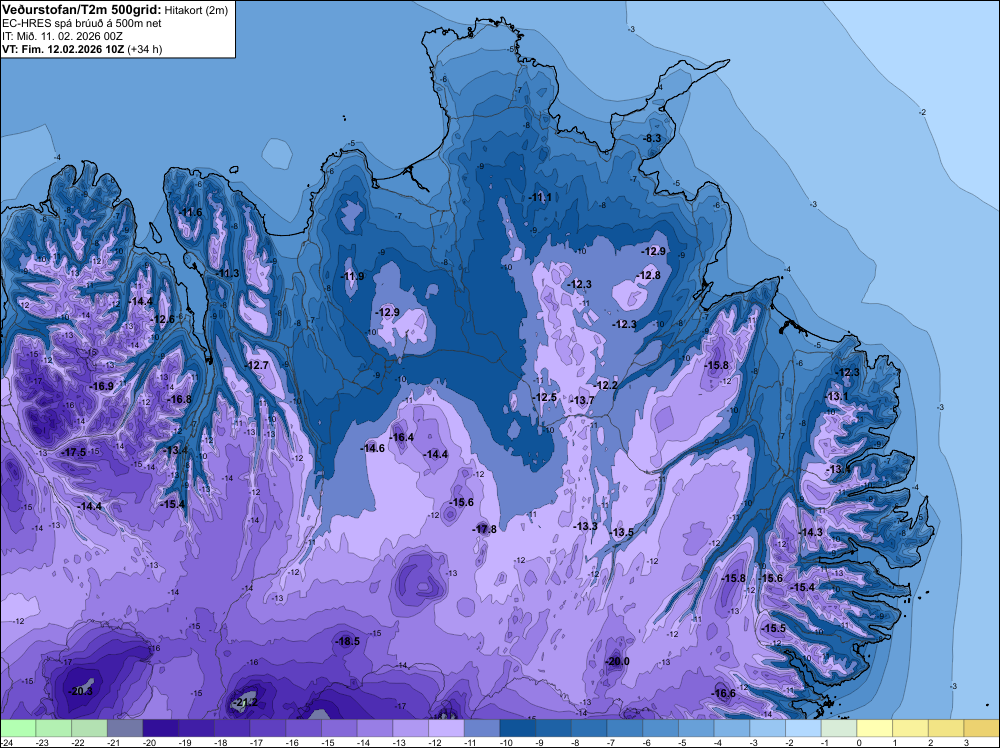Screen dimensions: 1000x748
Task: Select the -15.5 temperature reading
Action: point(774,628)
